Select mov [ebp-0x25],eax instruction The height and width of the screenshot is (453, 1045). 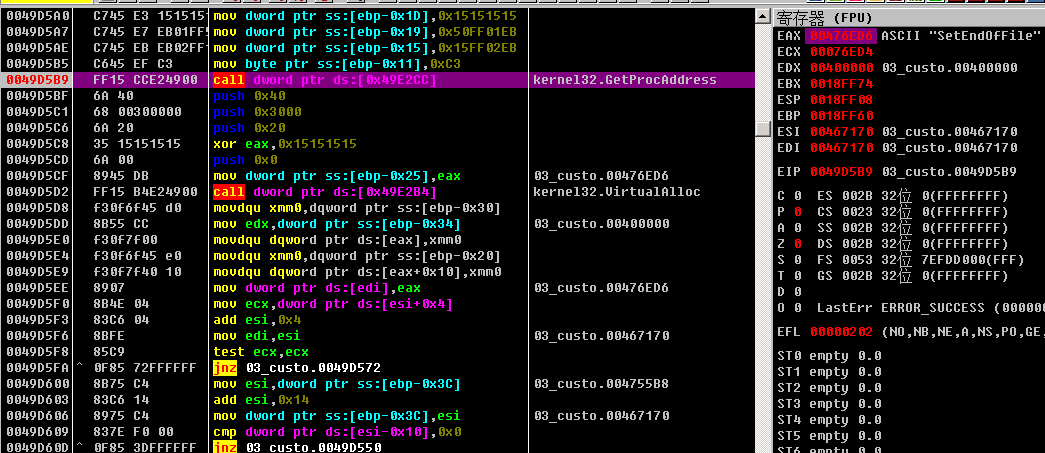(x=337, y=175)
